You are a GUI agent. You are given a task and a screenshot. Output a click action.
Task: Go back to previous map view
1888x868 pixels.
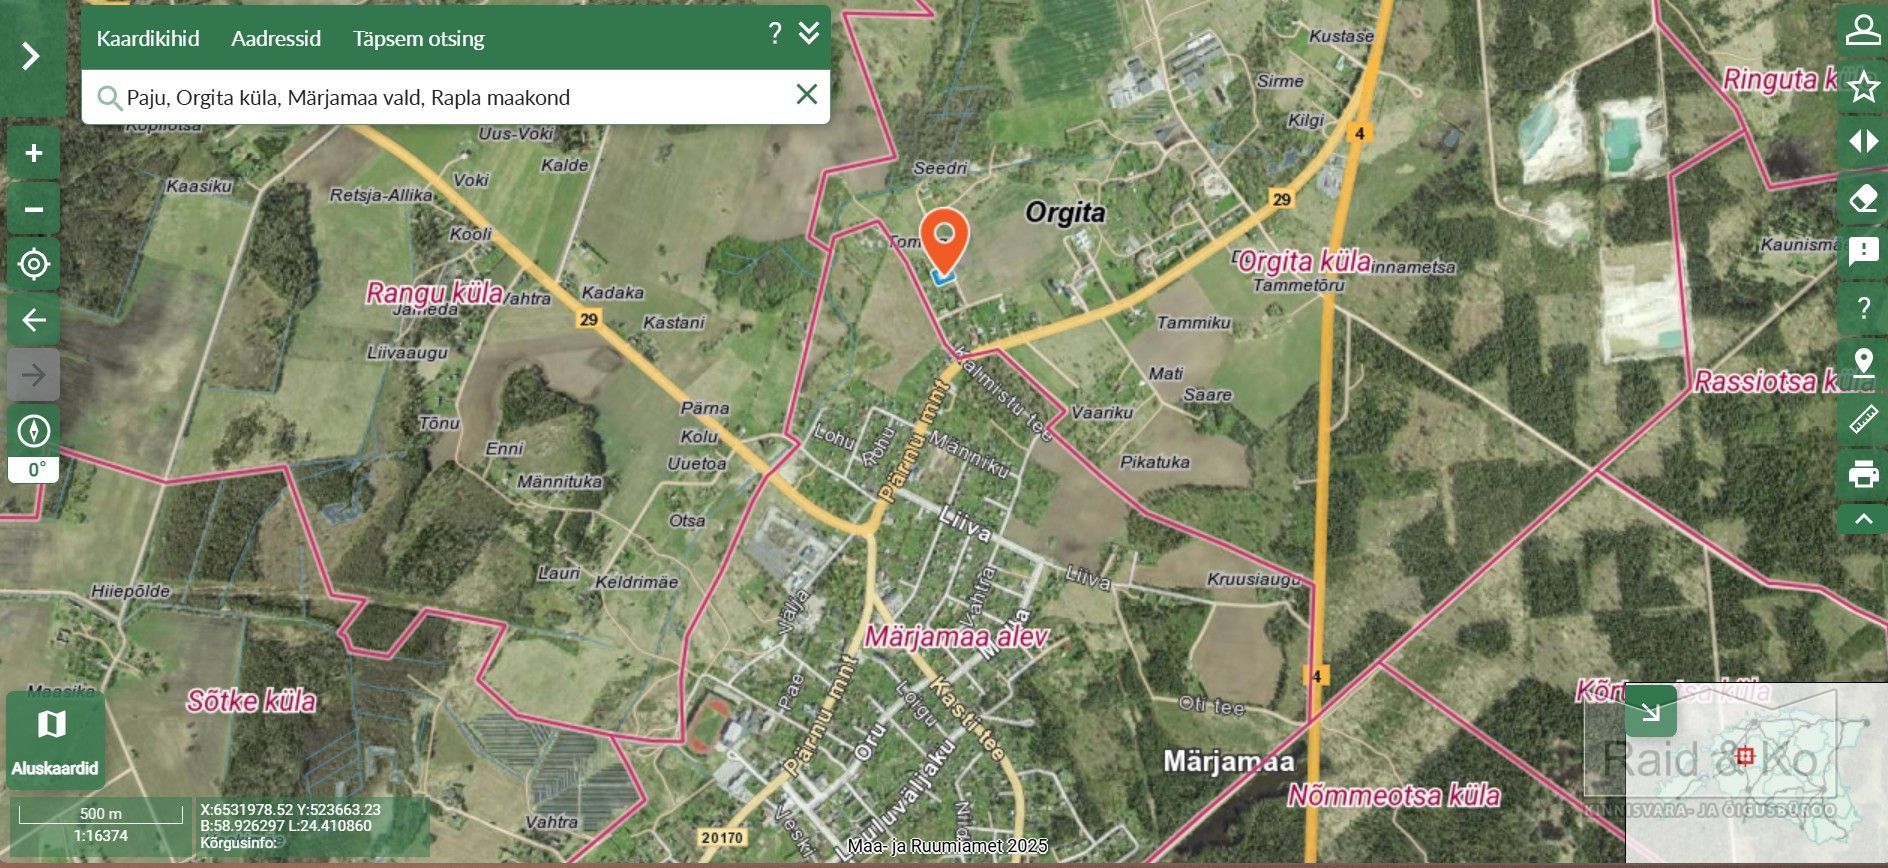[x=34, y=320]
